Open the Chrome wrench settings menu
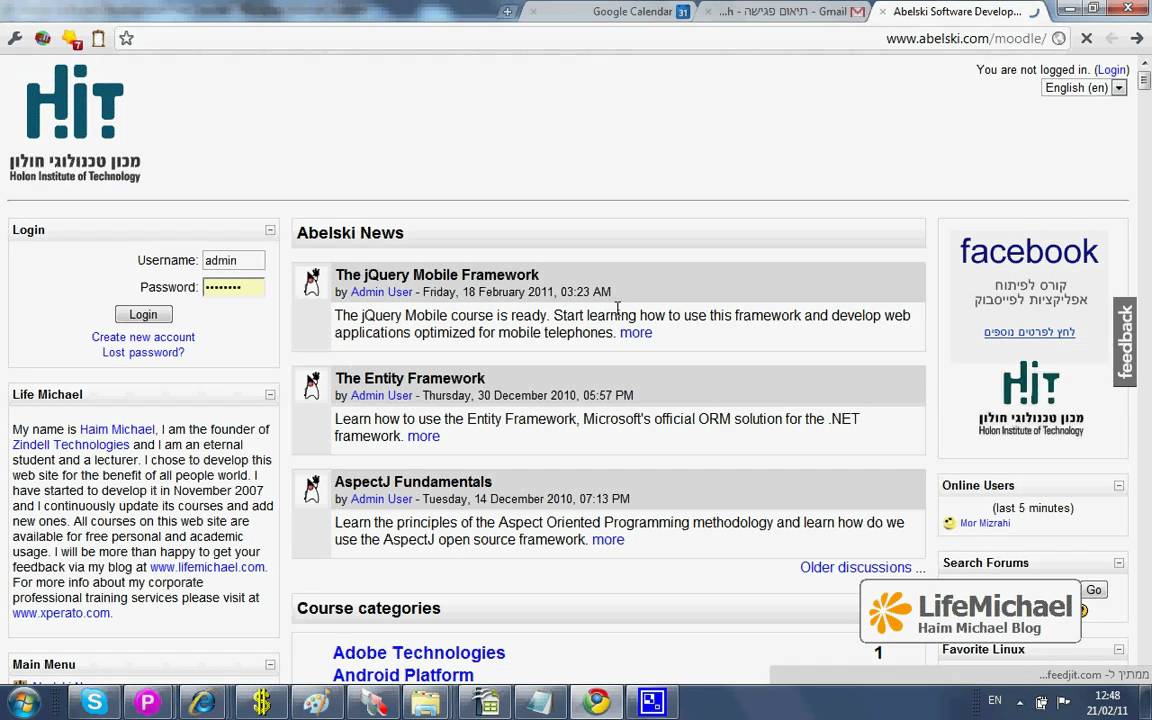The height and width of the screenshot is (720, 1152). [x=15, y=38]
